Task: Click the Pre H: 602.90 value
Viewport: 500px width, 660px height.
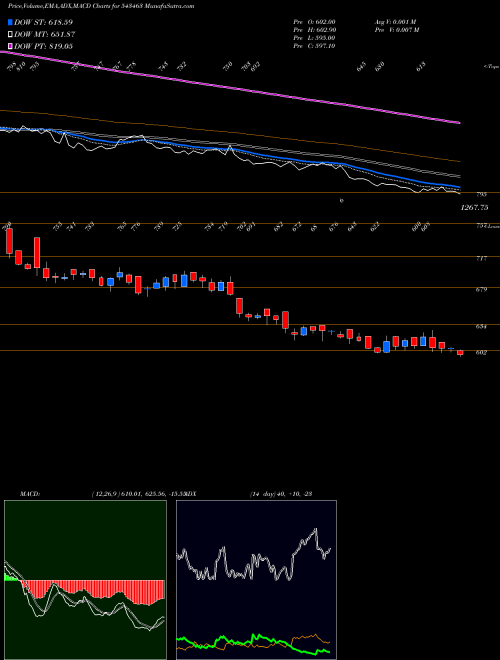Action: [x=314, y=30]
